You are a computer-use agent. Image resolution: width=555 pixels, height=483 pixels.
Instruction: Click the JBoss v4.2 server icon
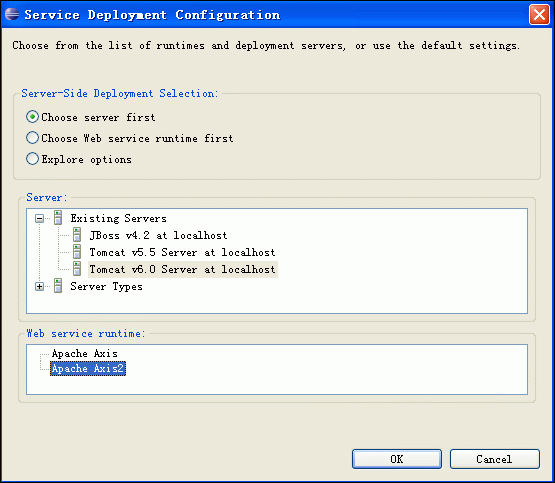tap(77, 235)
